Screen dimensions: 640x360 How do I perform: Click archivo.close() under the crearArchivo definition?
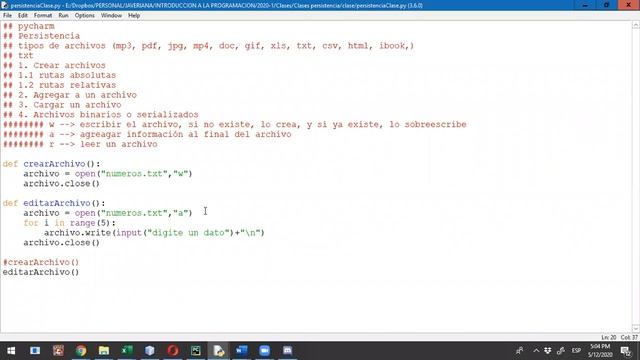coord(61,184)
